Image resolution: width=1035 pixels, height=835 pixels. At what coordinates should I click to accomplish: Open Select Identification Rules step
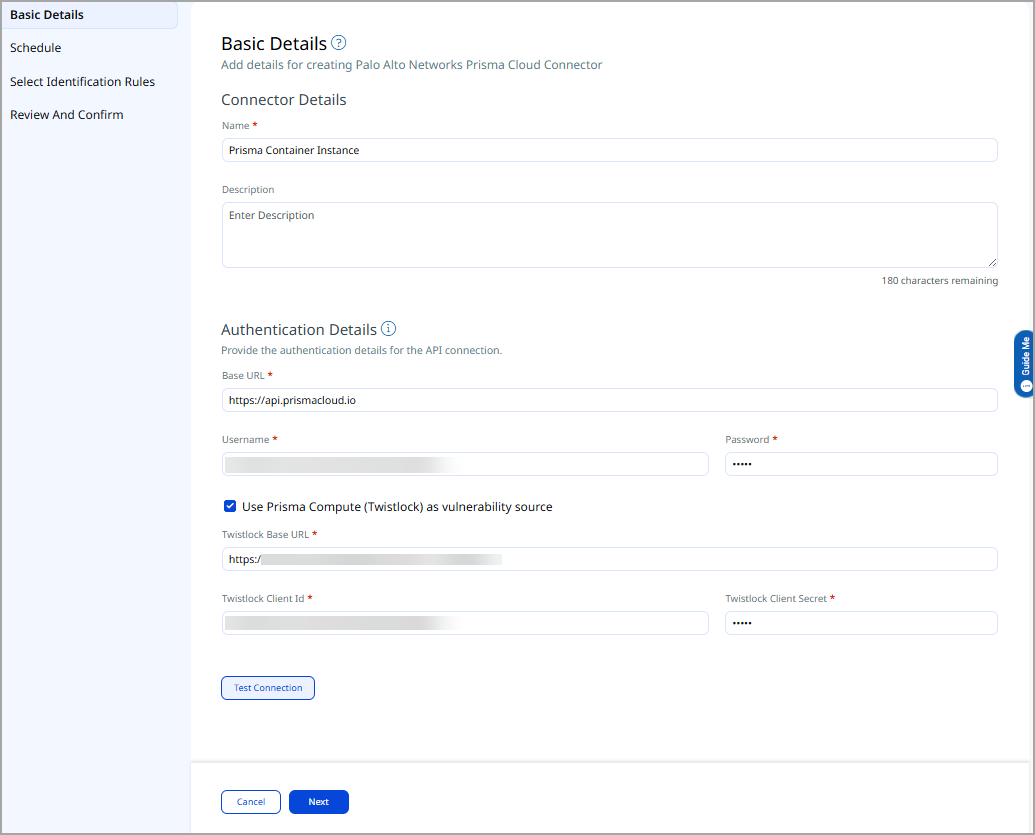click(x=82, y=82)
